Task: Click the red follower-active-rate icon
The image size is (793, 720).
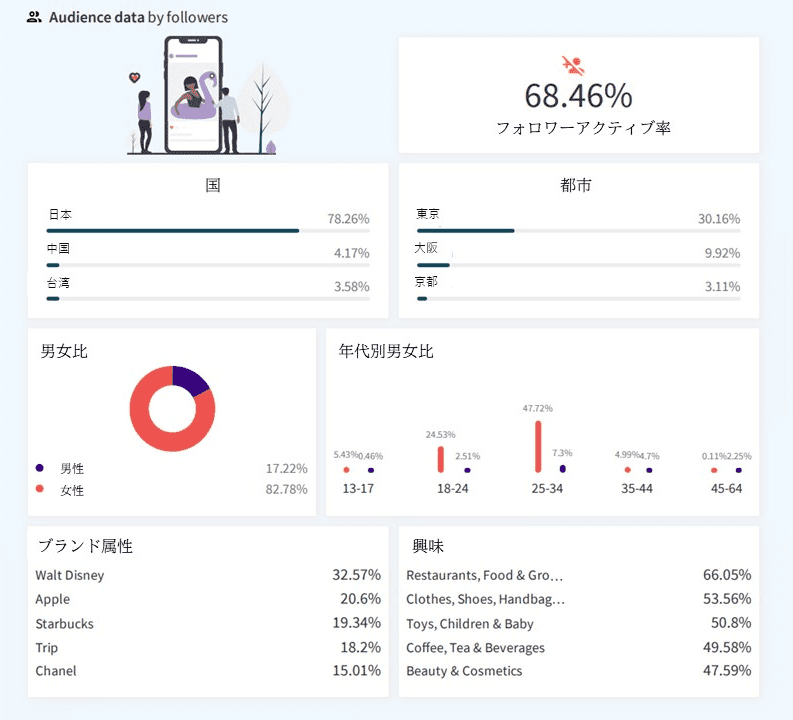Action: (573, 65)
